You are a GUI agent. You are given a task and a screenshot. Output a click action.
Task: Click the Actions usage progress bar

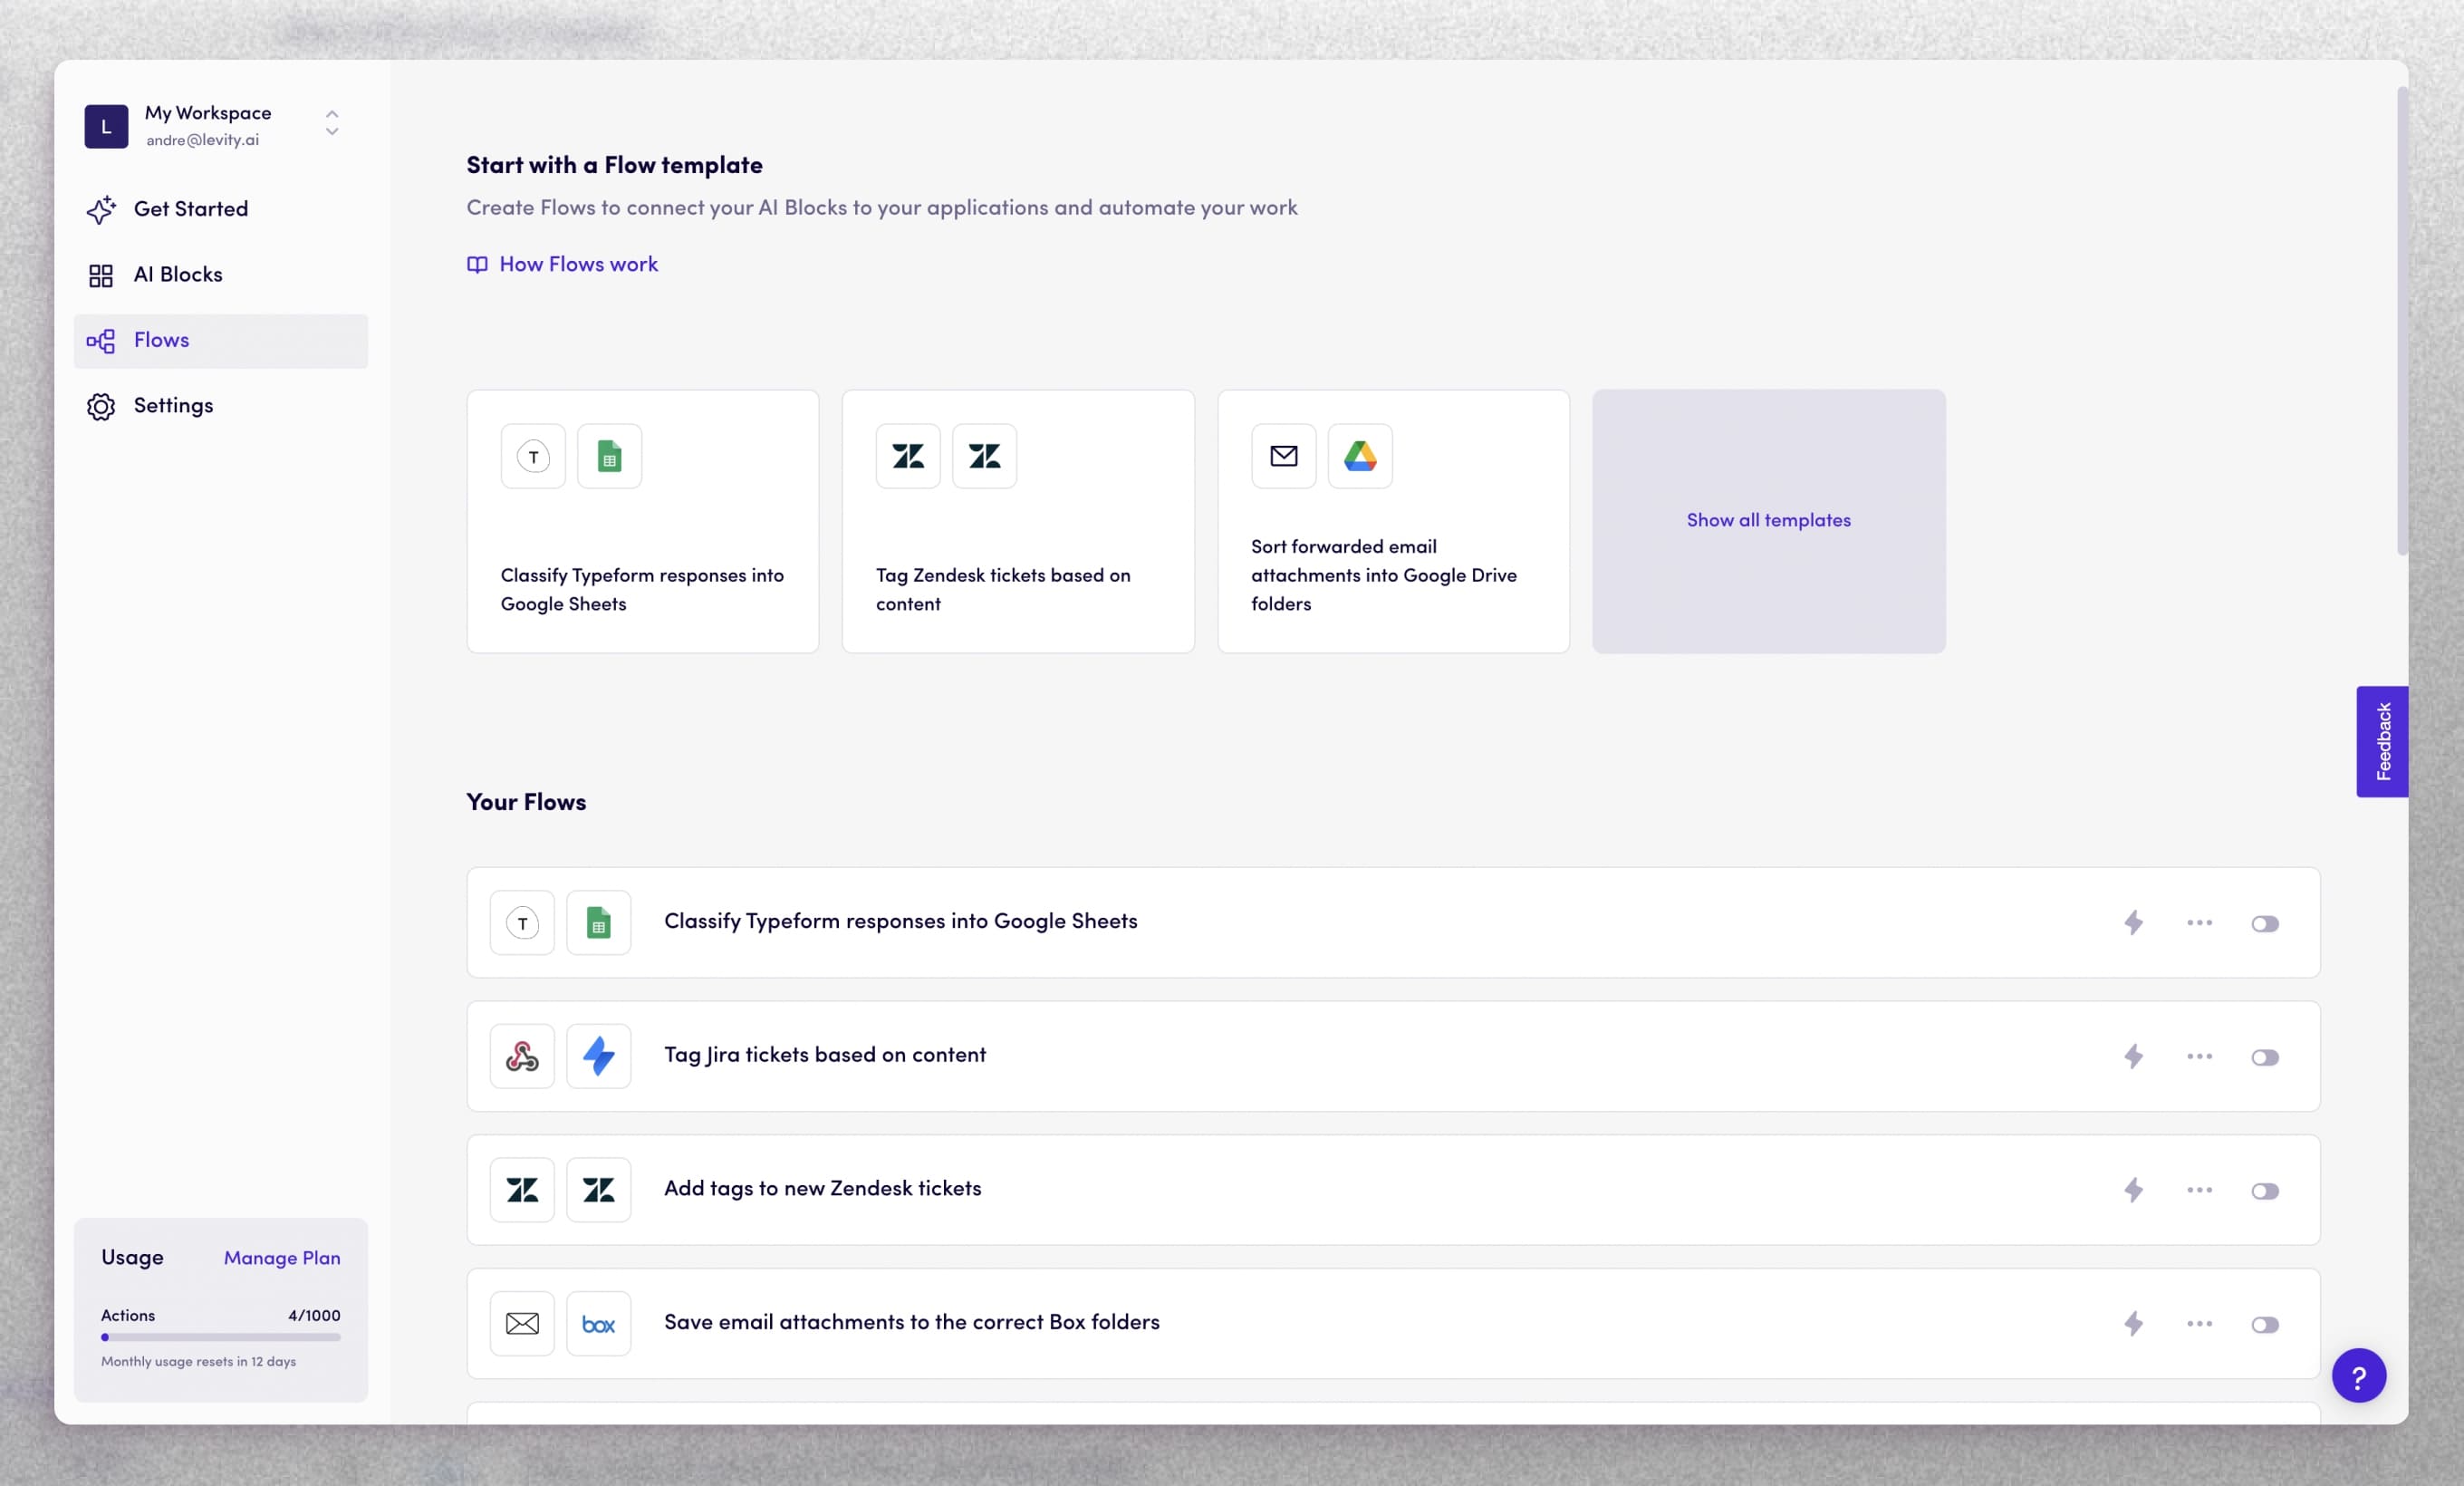220,1337
